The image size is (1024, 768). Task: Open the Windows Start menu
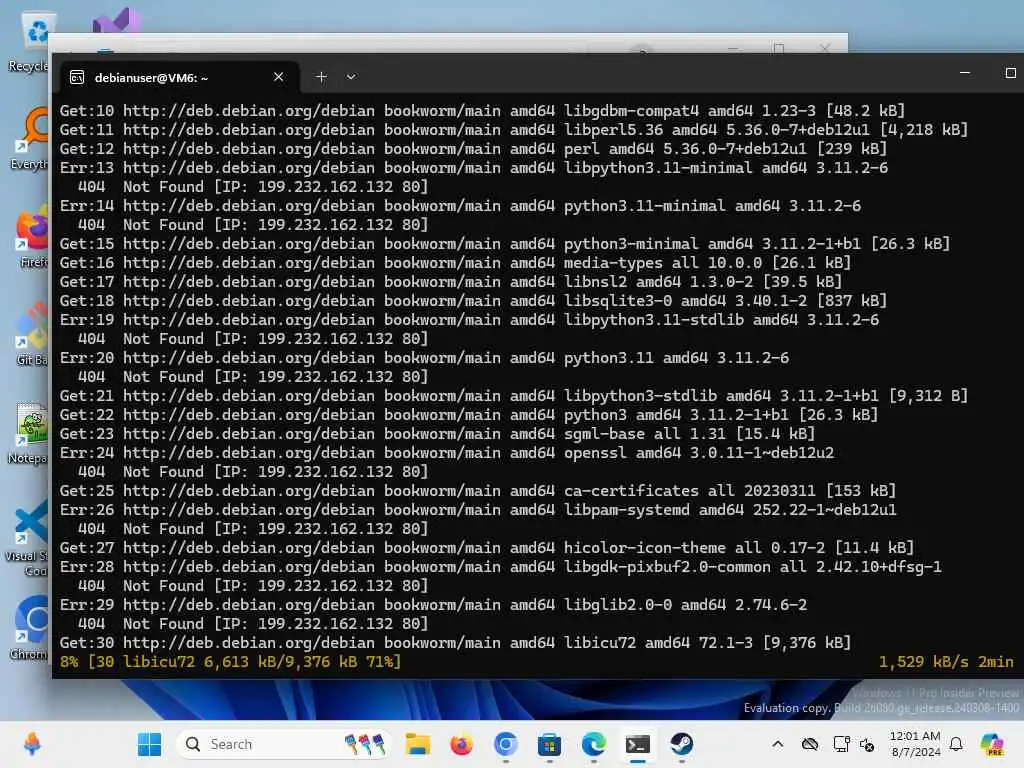pyautogui.click(x=150, y=744)
